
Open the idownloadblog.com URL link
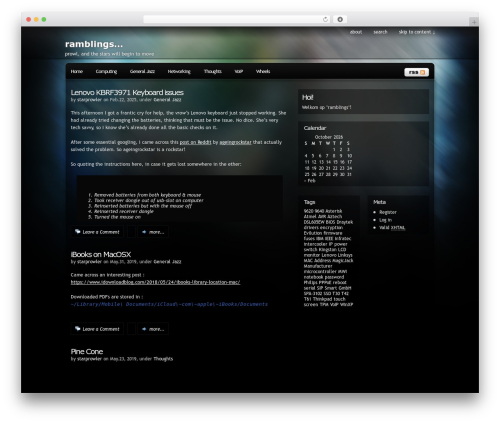(x=155, y=282)
